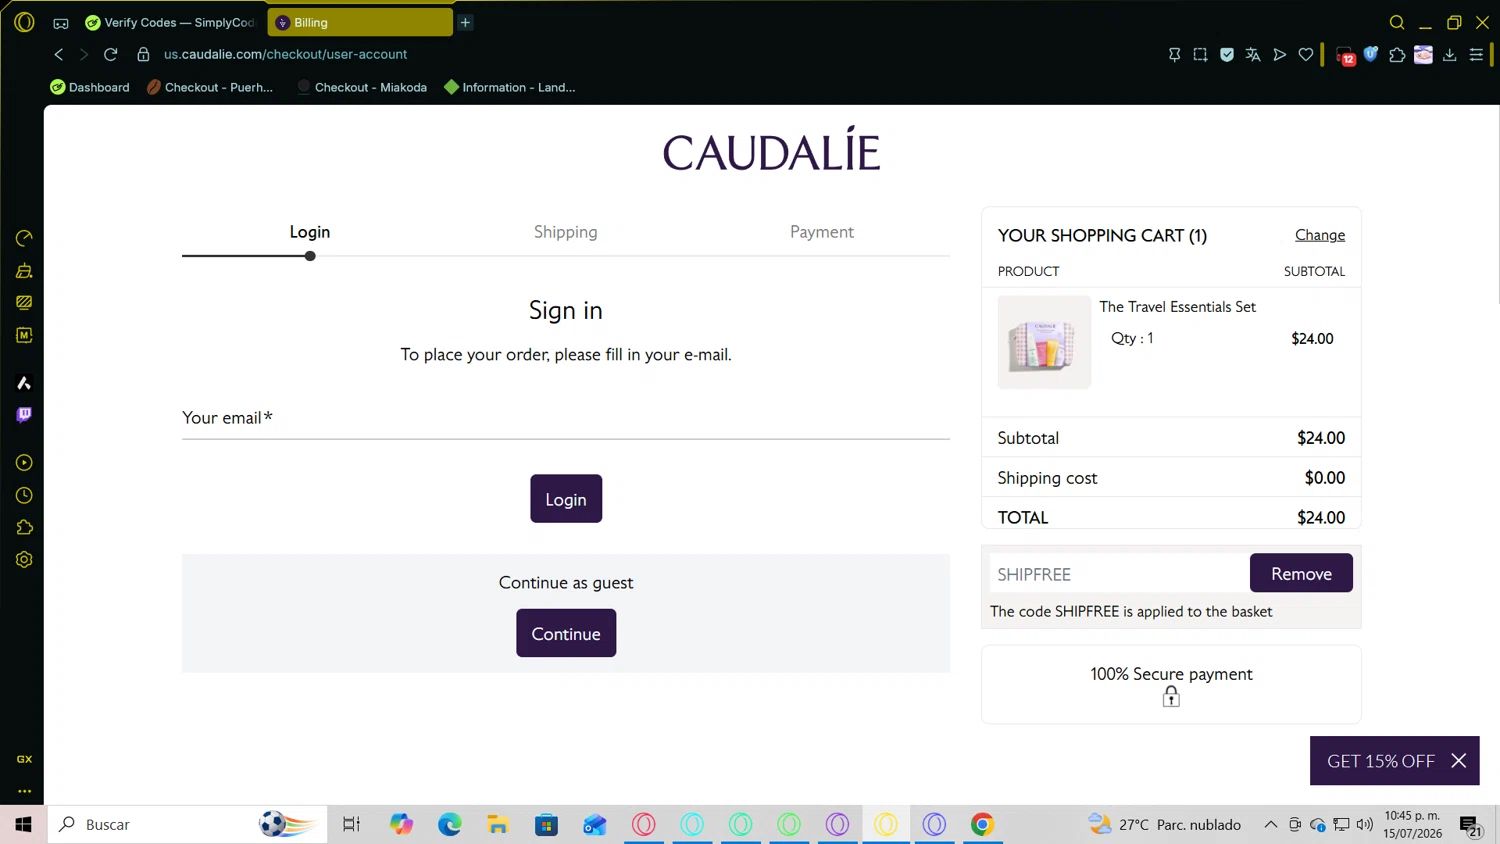Image resolution: width=1500 pixels, height=844 pixels.
Task: Open GX Cleaner icon in sidebar
Action: [24, 270]
